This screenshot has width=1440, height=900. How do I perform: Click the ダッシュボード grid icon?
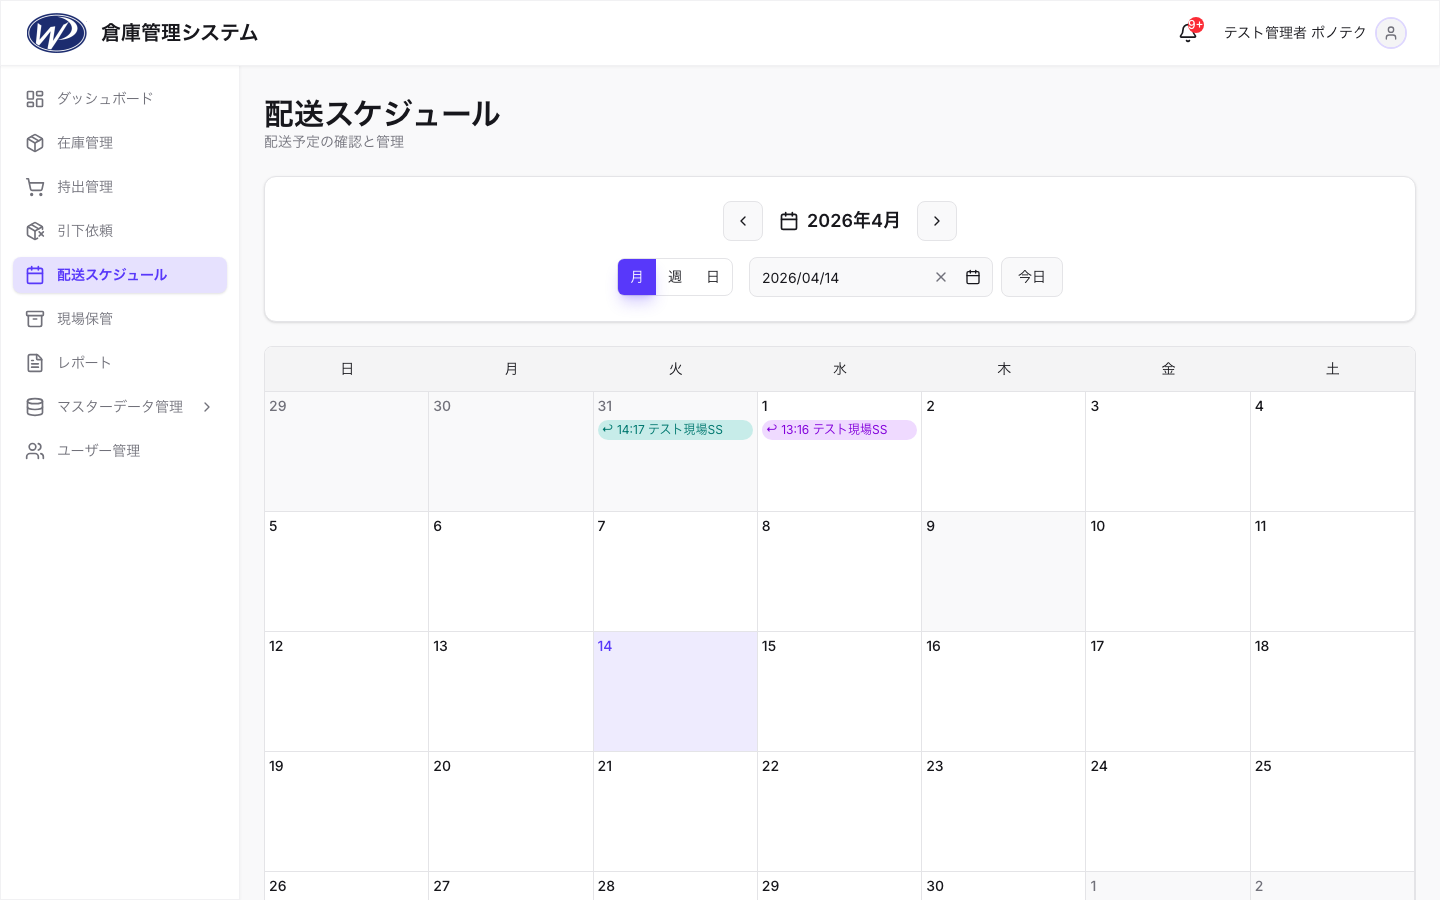pos(35,99)
